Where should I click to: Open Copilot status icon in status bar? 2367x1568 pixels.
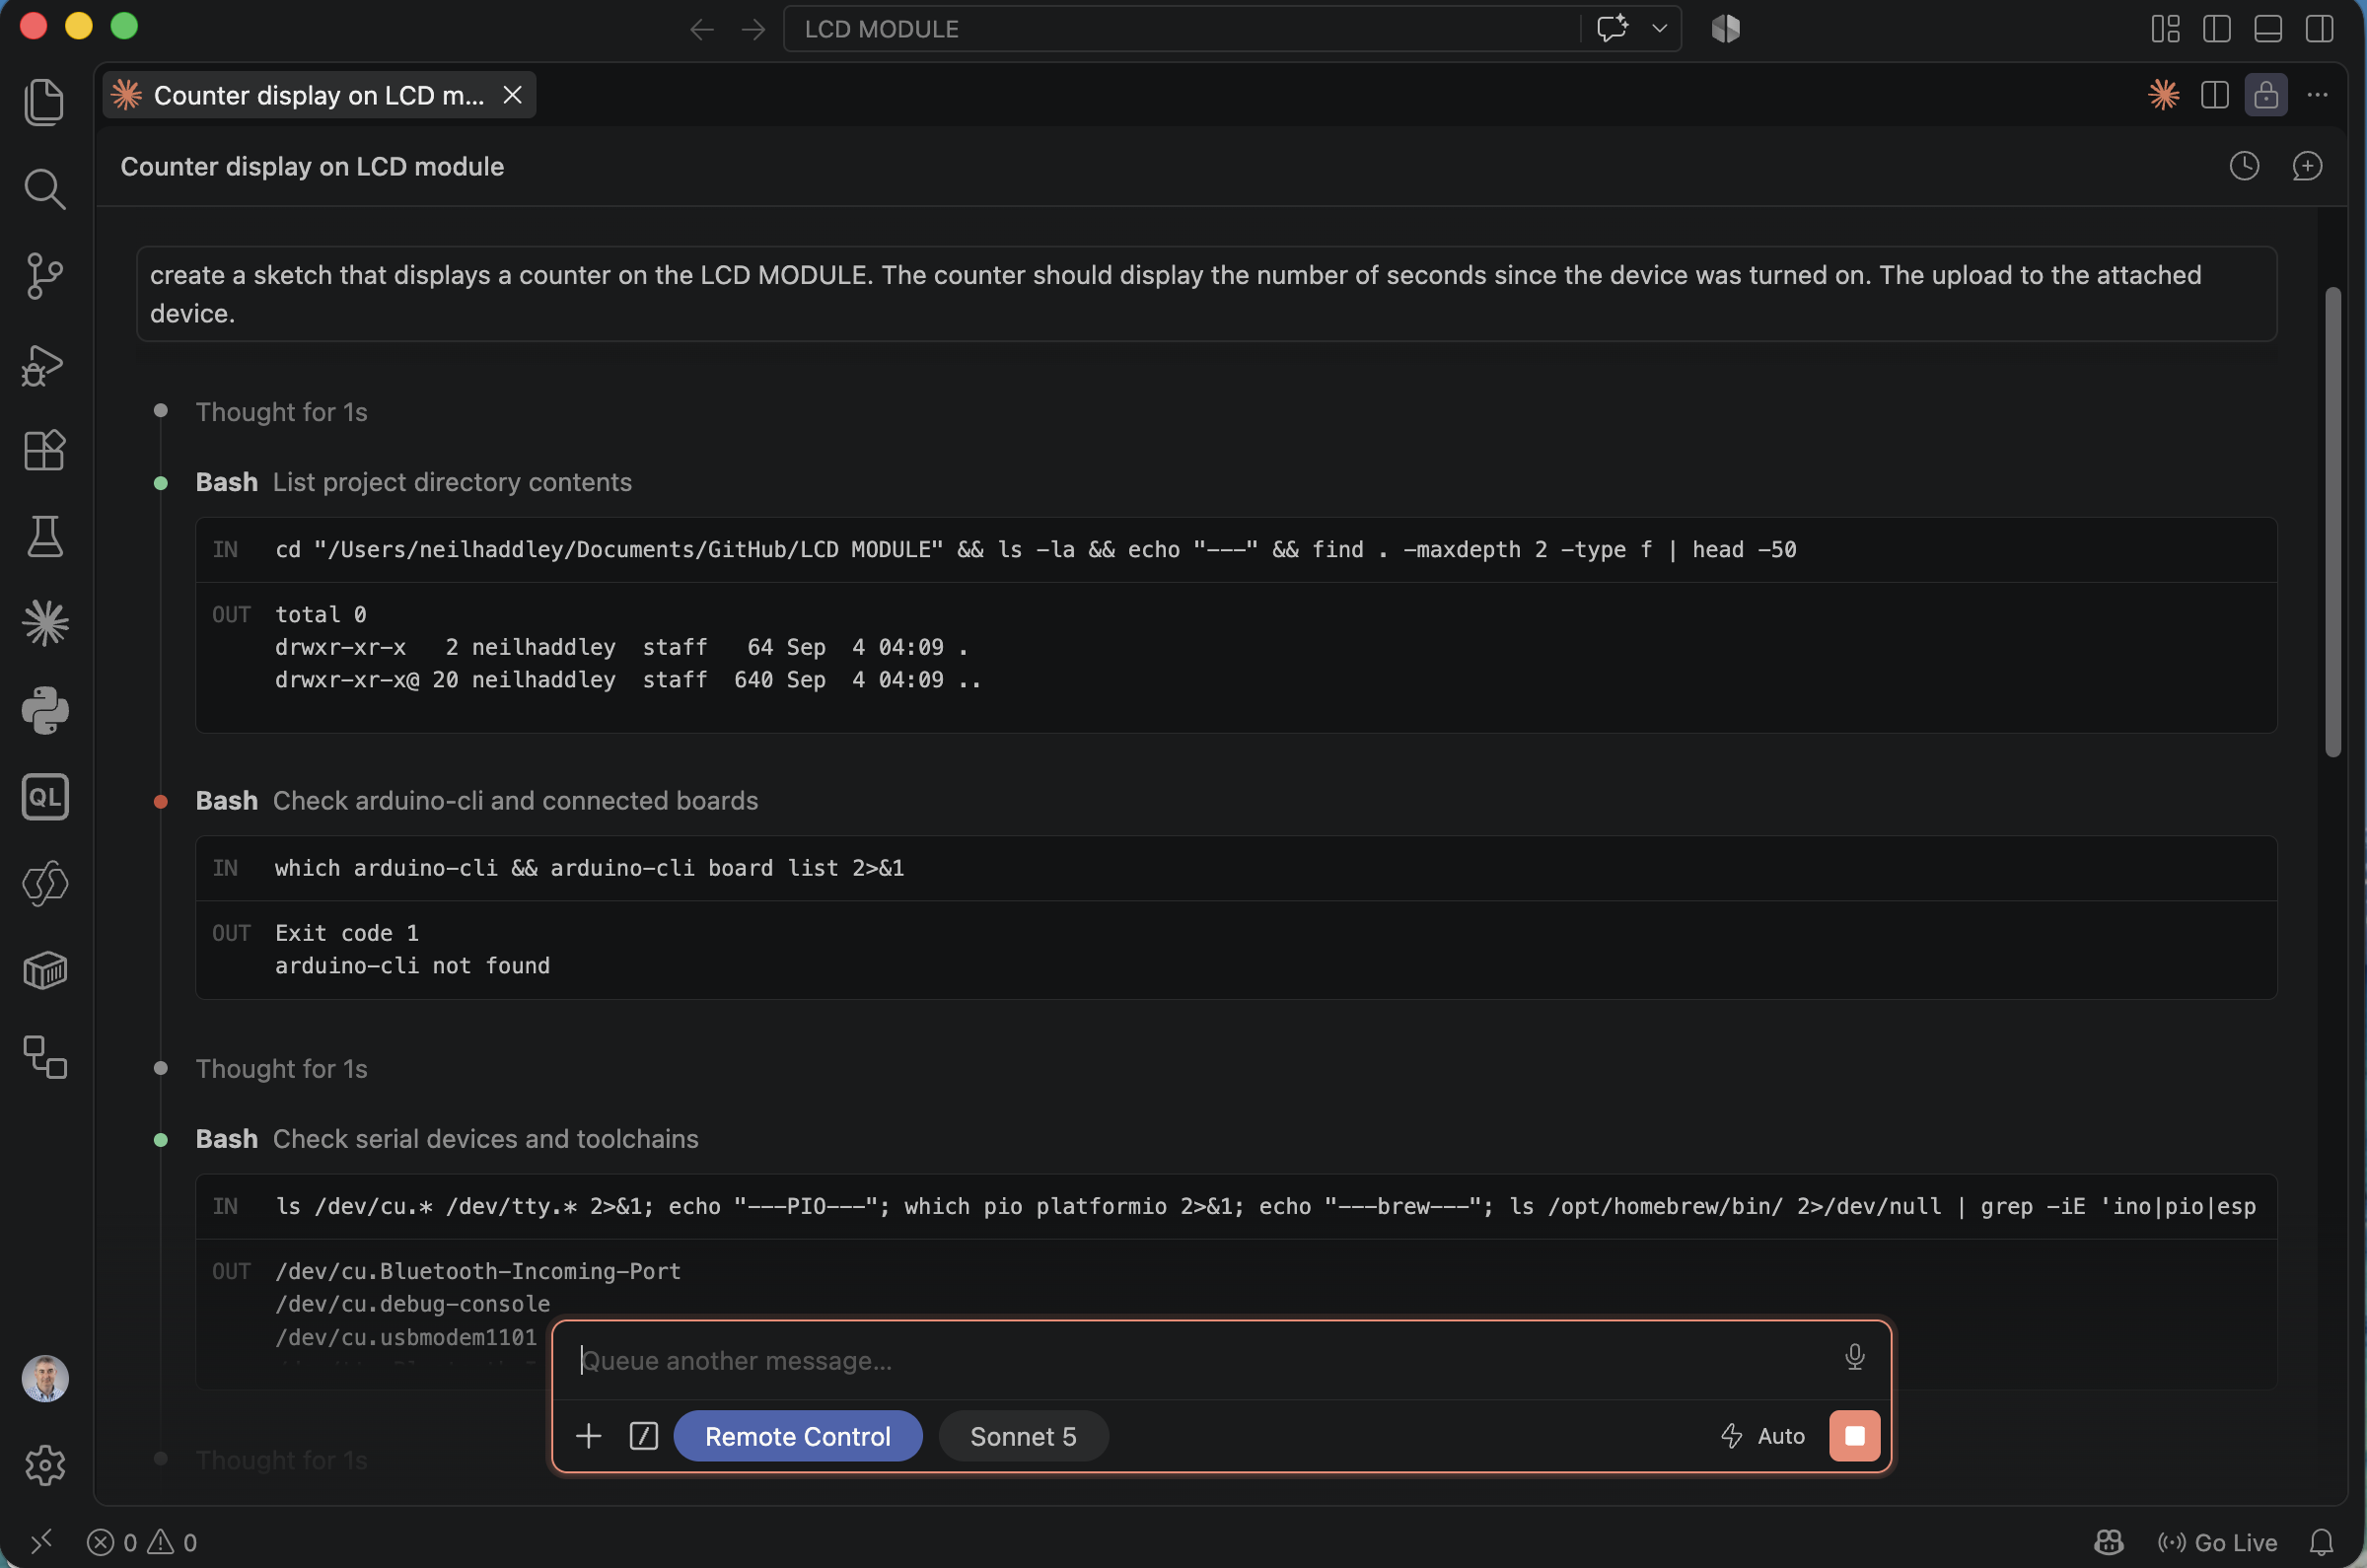(2109, 1542)
